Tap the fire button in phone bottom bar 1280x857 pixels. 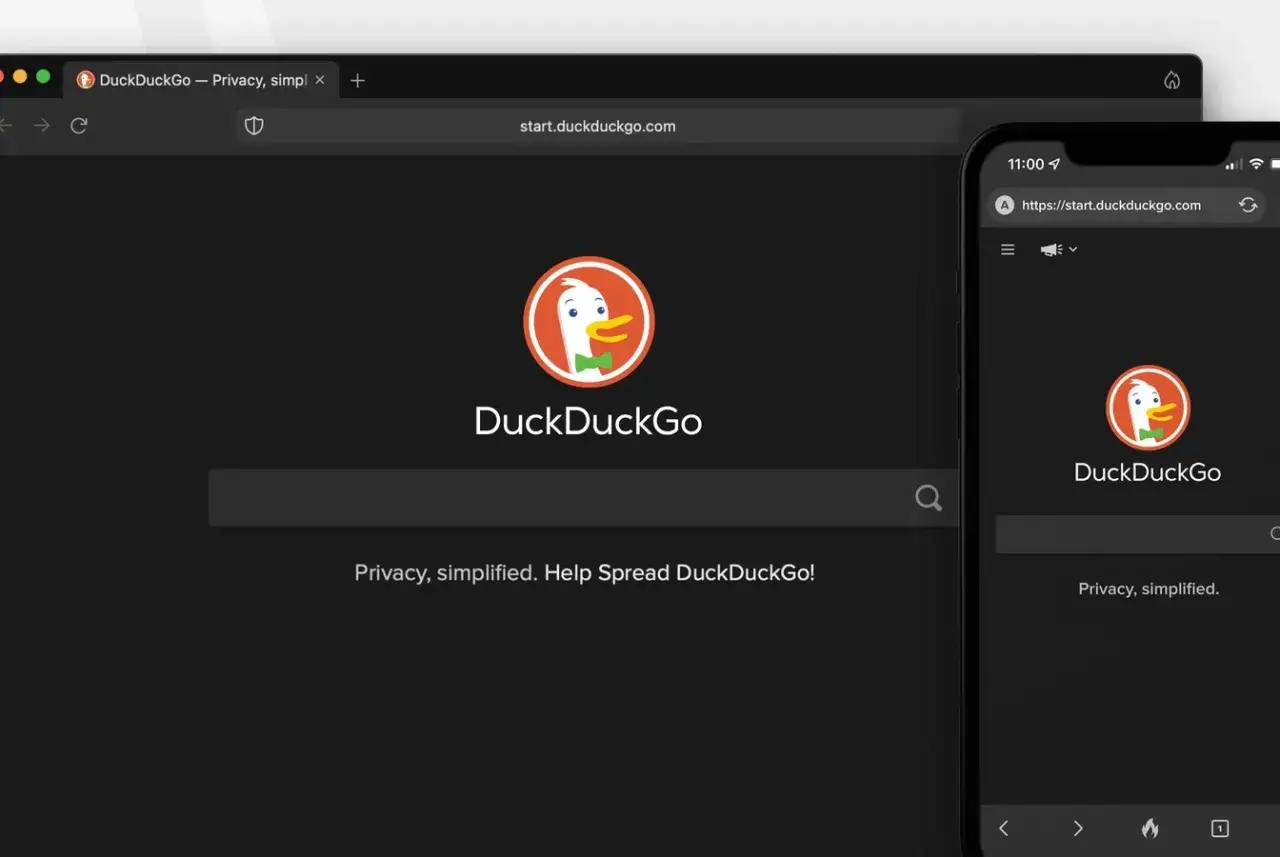click(x=1149, y=828)
